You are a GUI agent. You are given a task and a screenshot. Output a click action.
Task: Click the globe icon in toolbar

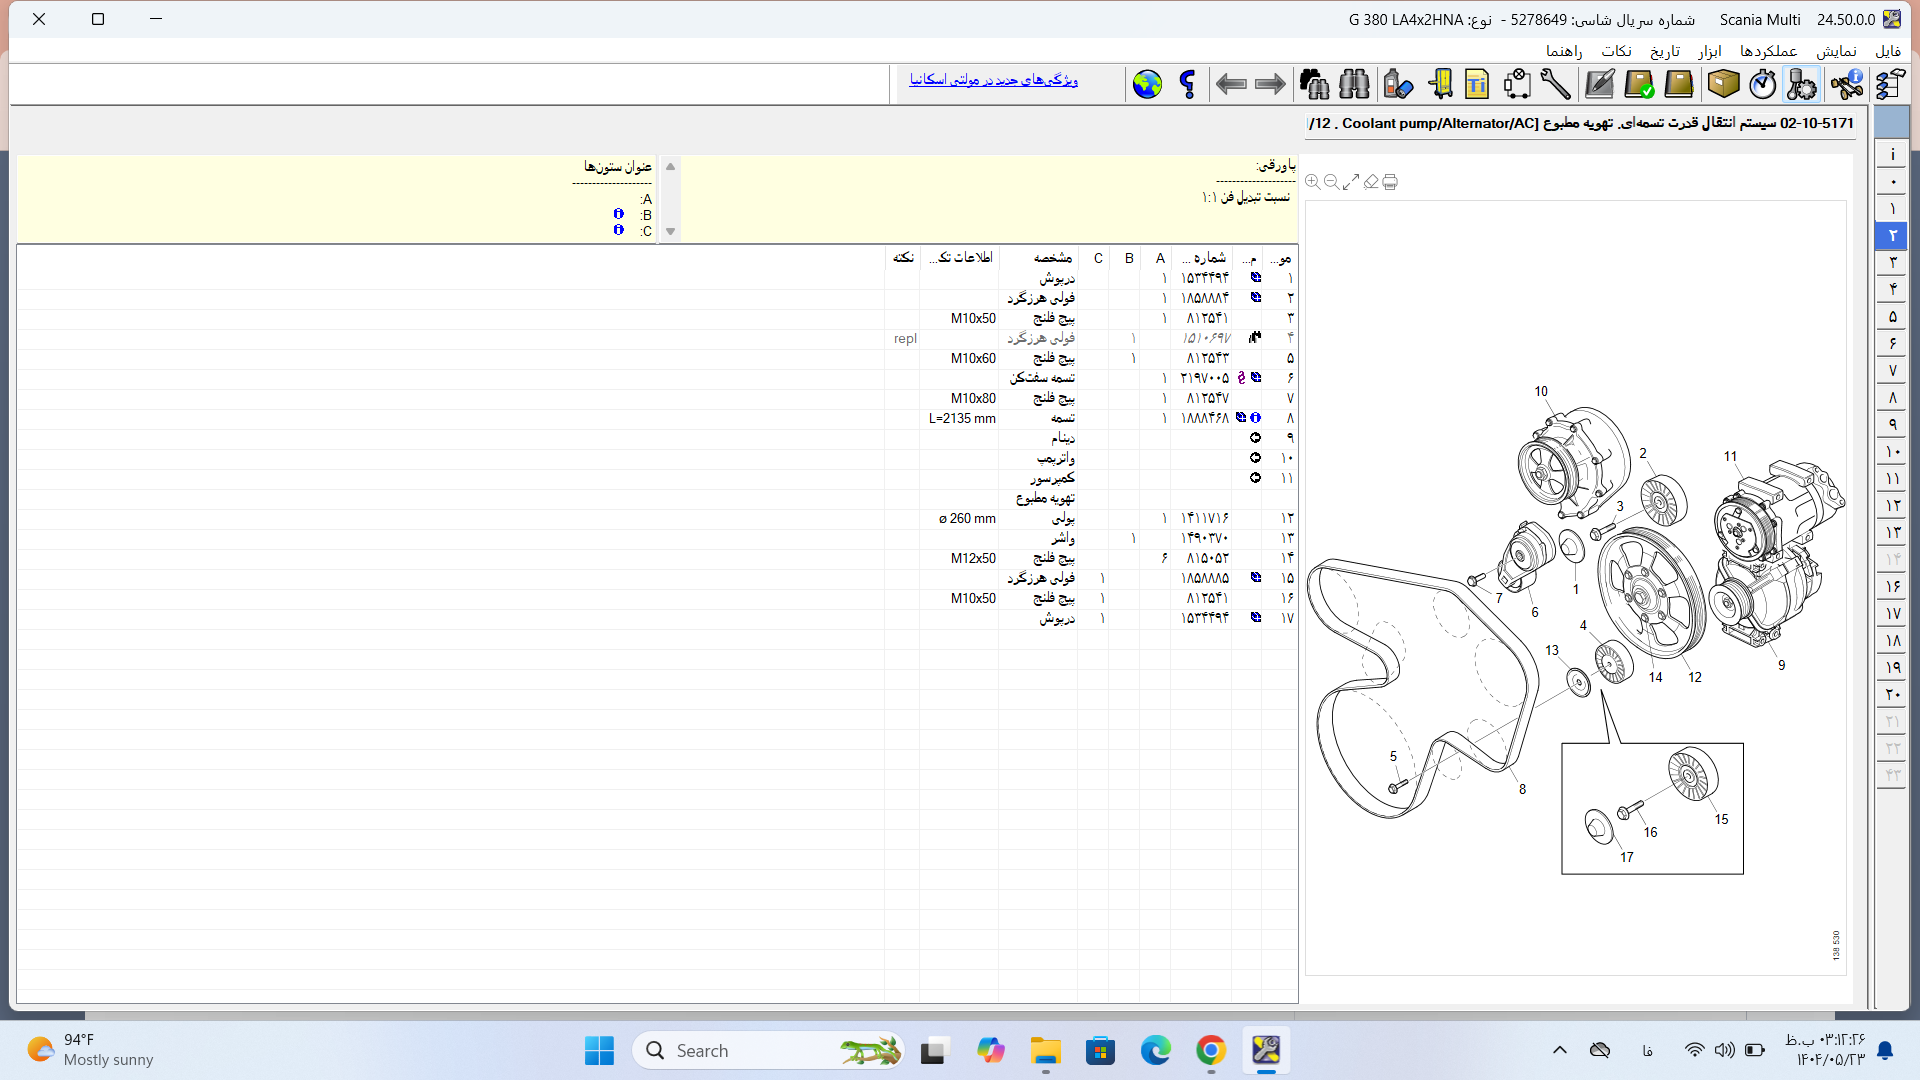coord(1147,85)
